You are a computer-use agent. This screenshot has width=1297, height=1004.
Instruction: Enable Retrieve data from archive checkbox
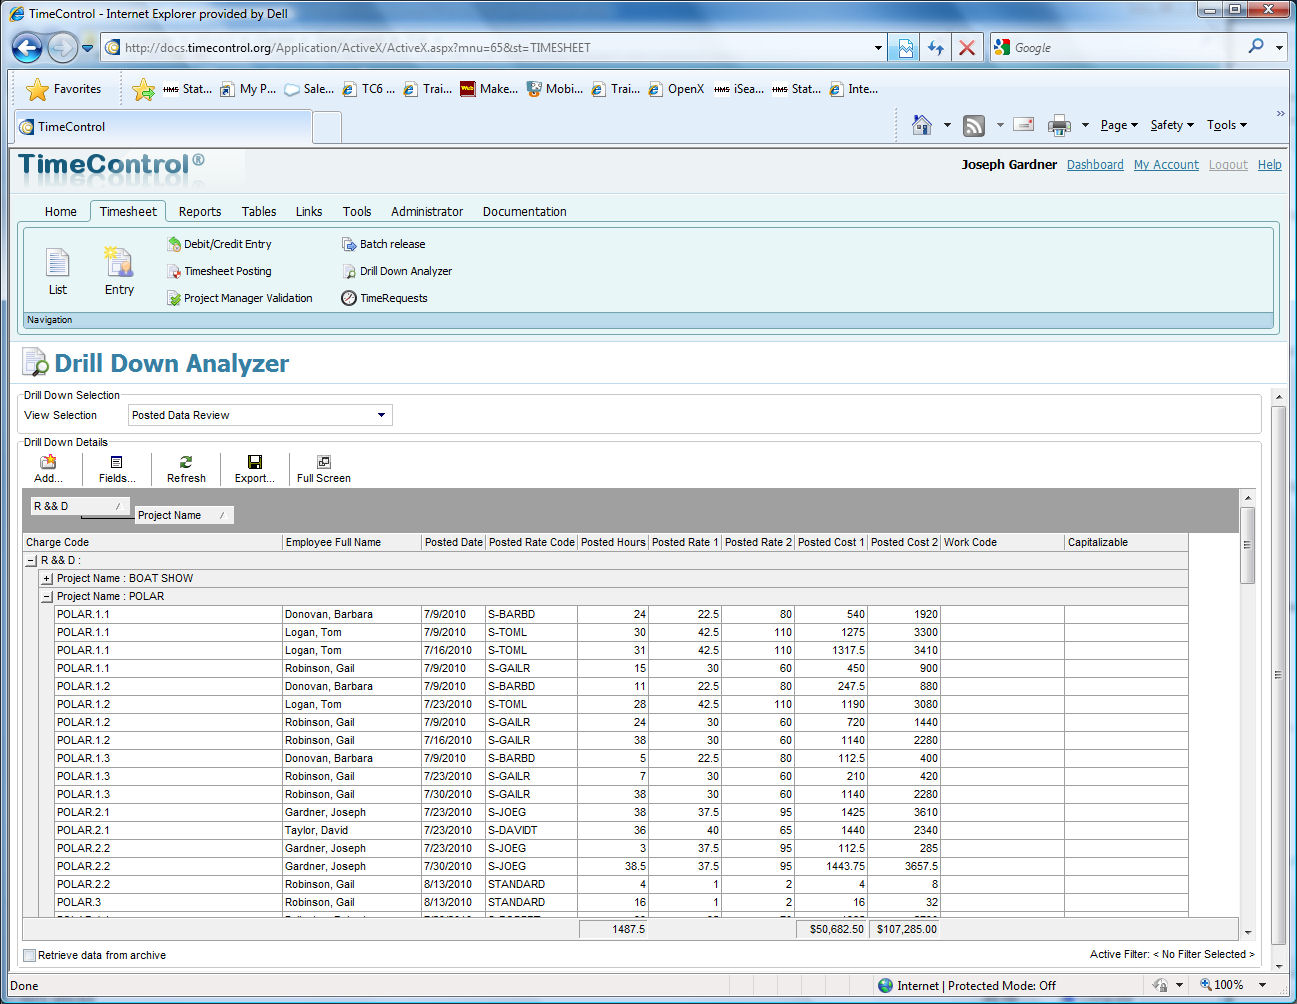(x=29, y=955)
